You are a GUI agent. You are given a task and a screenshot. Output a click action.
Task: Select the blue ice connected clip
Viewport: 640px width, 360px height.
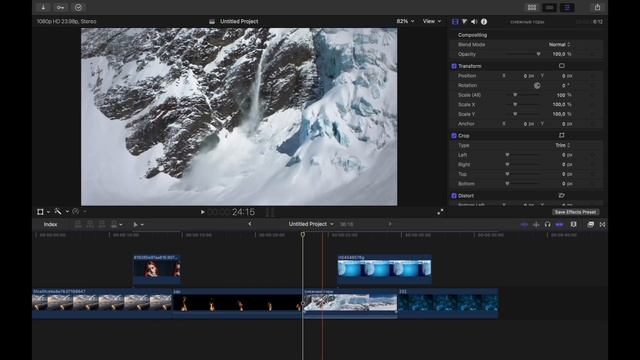coord(384,269)
